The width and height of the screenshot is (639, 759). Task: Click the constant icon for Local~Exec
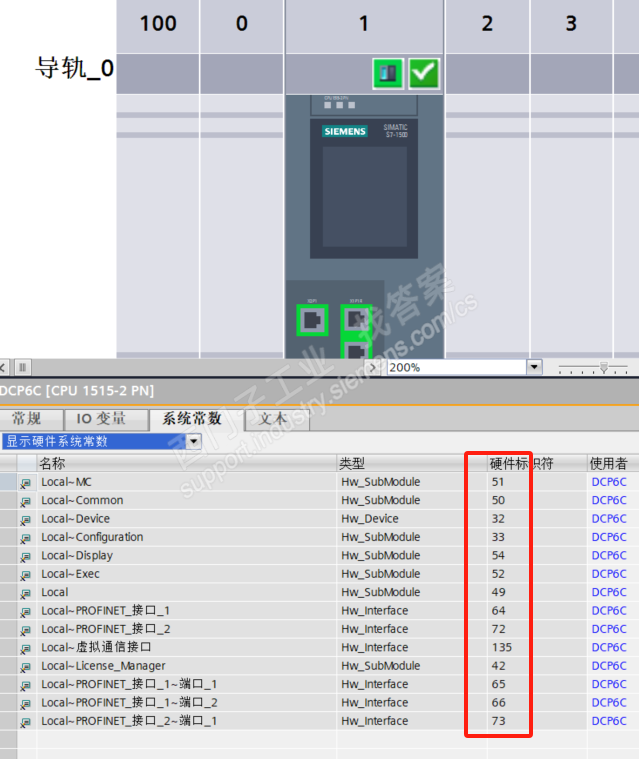click(26, 575)
